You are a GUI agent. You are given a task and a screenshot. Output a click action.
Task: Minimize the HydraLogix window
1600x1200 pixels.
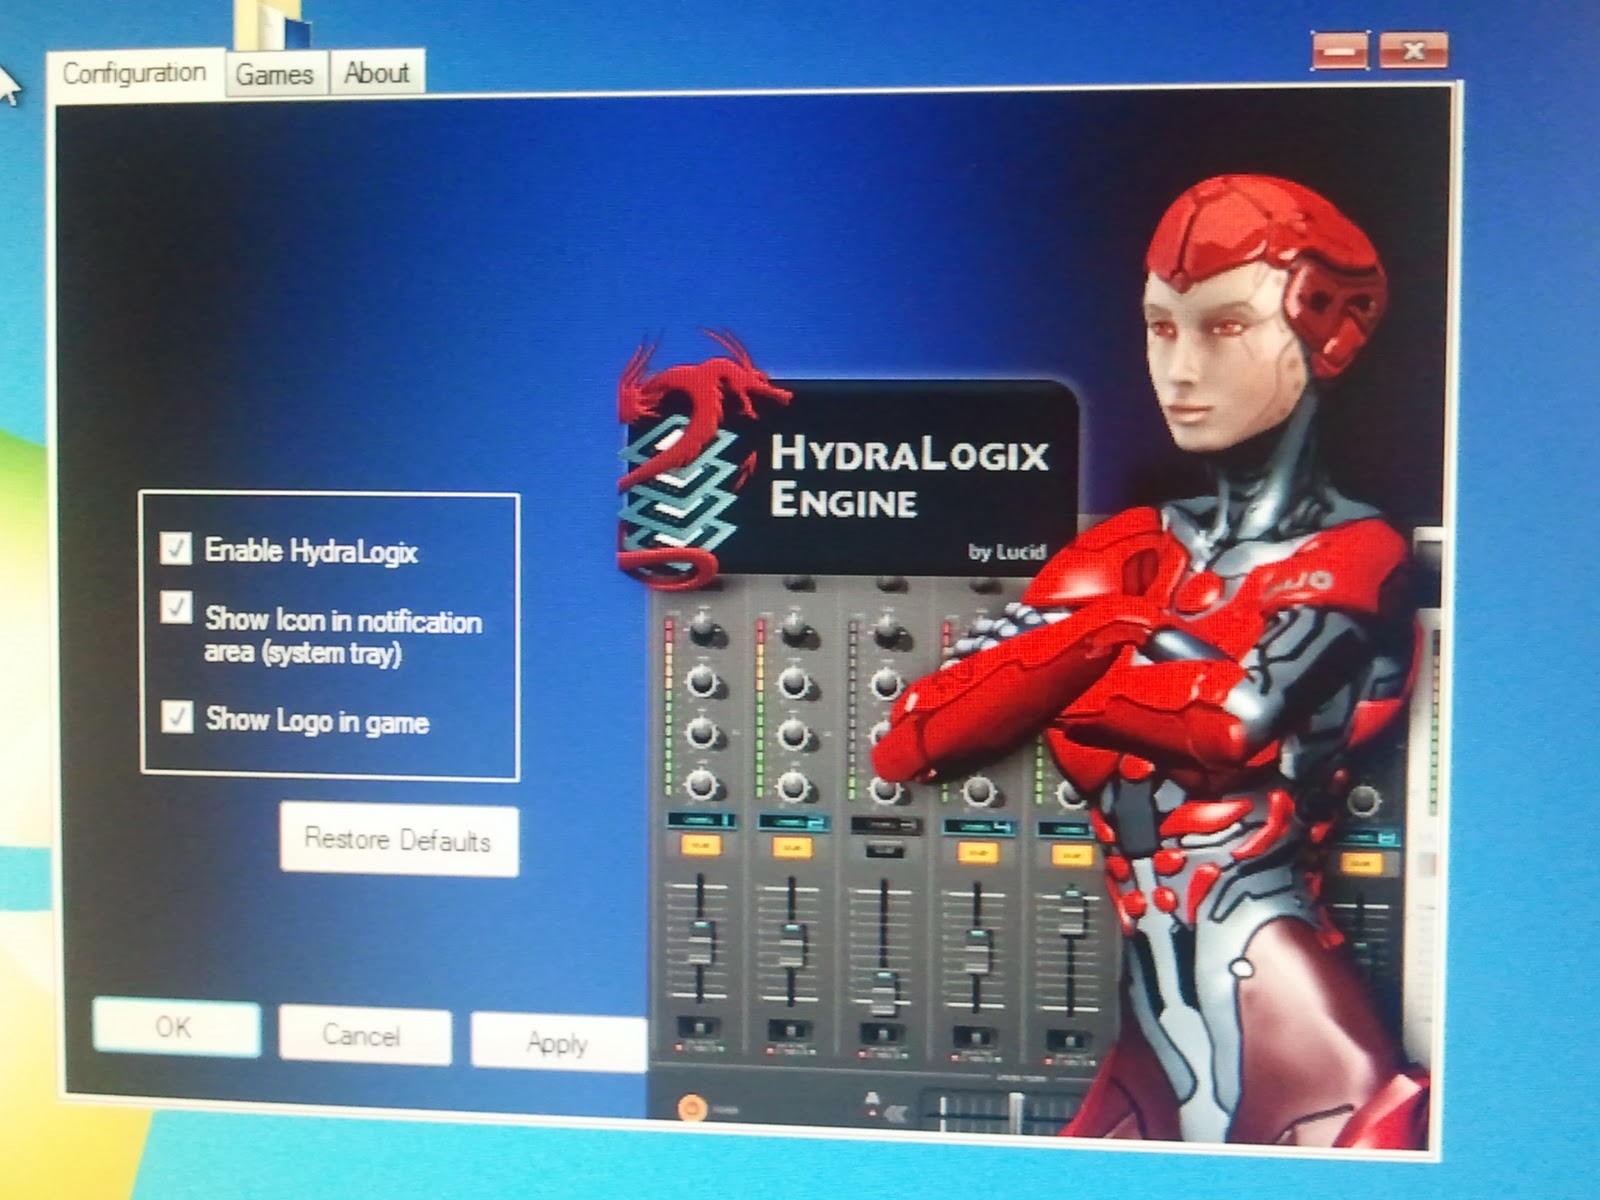coord(1339,51)
